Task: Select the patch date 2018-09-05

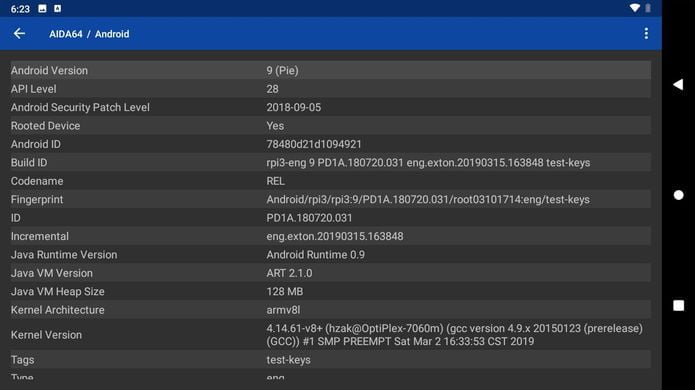Action: 293,107
